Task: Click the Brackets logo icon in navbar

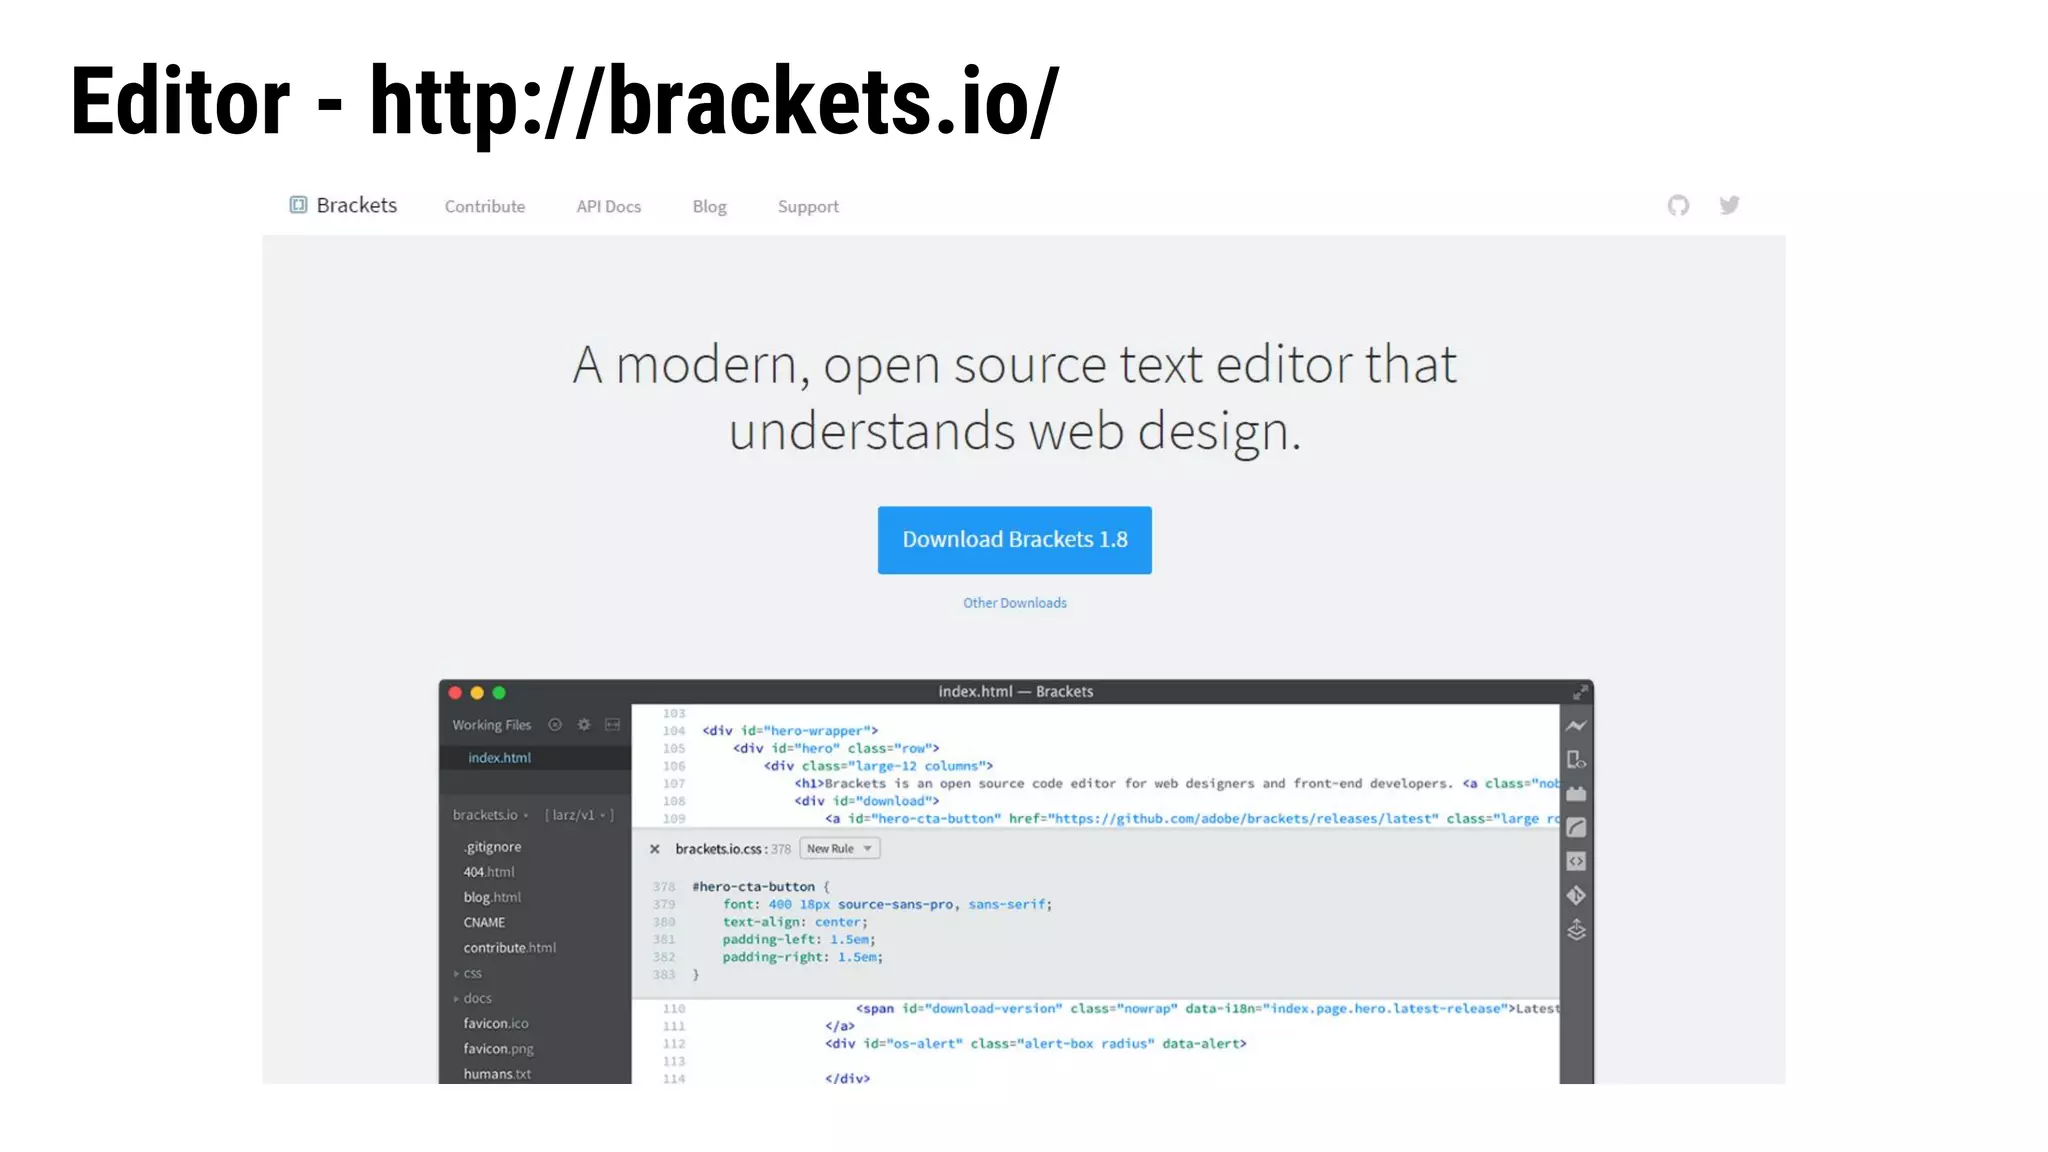Action: 298,205
